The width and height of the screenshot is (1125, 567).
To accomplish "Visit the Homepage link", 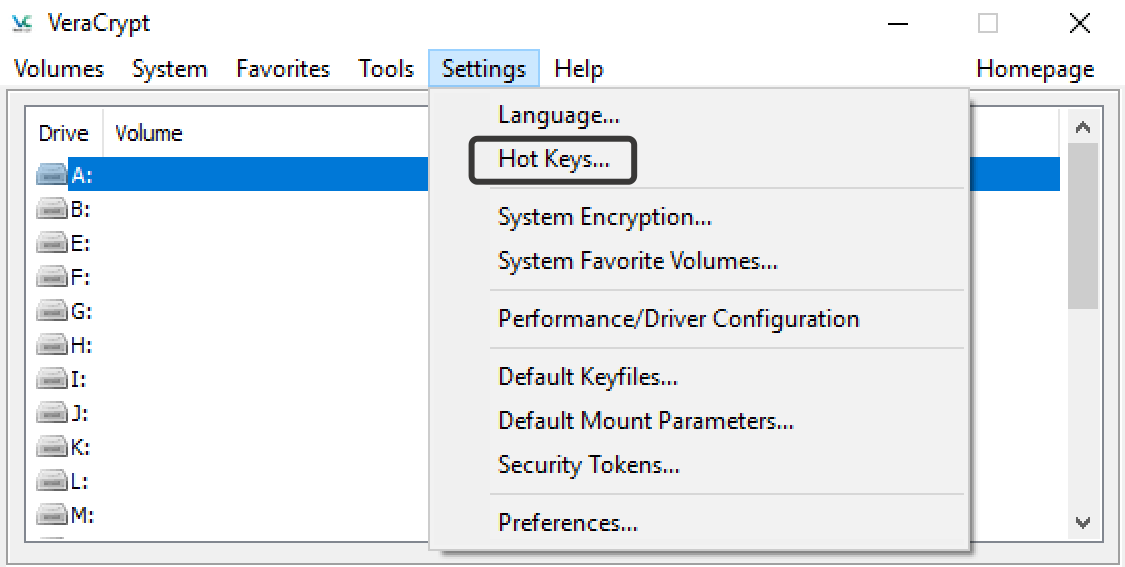I will (1035, 69).
